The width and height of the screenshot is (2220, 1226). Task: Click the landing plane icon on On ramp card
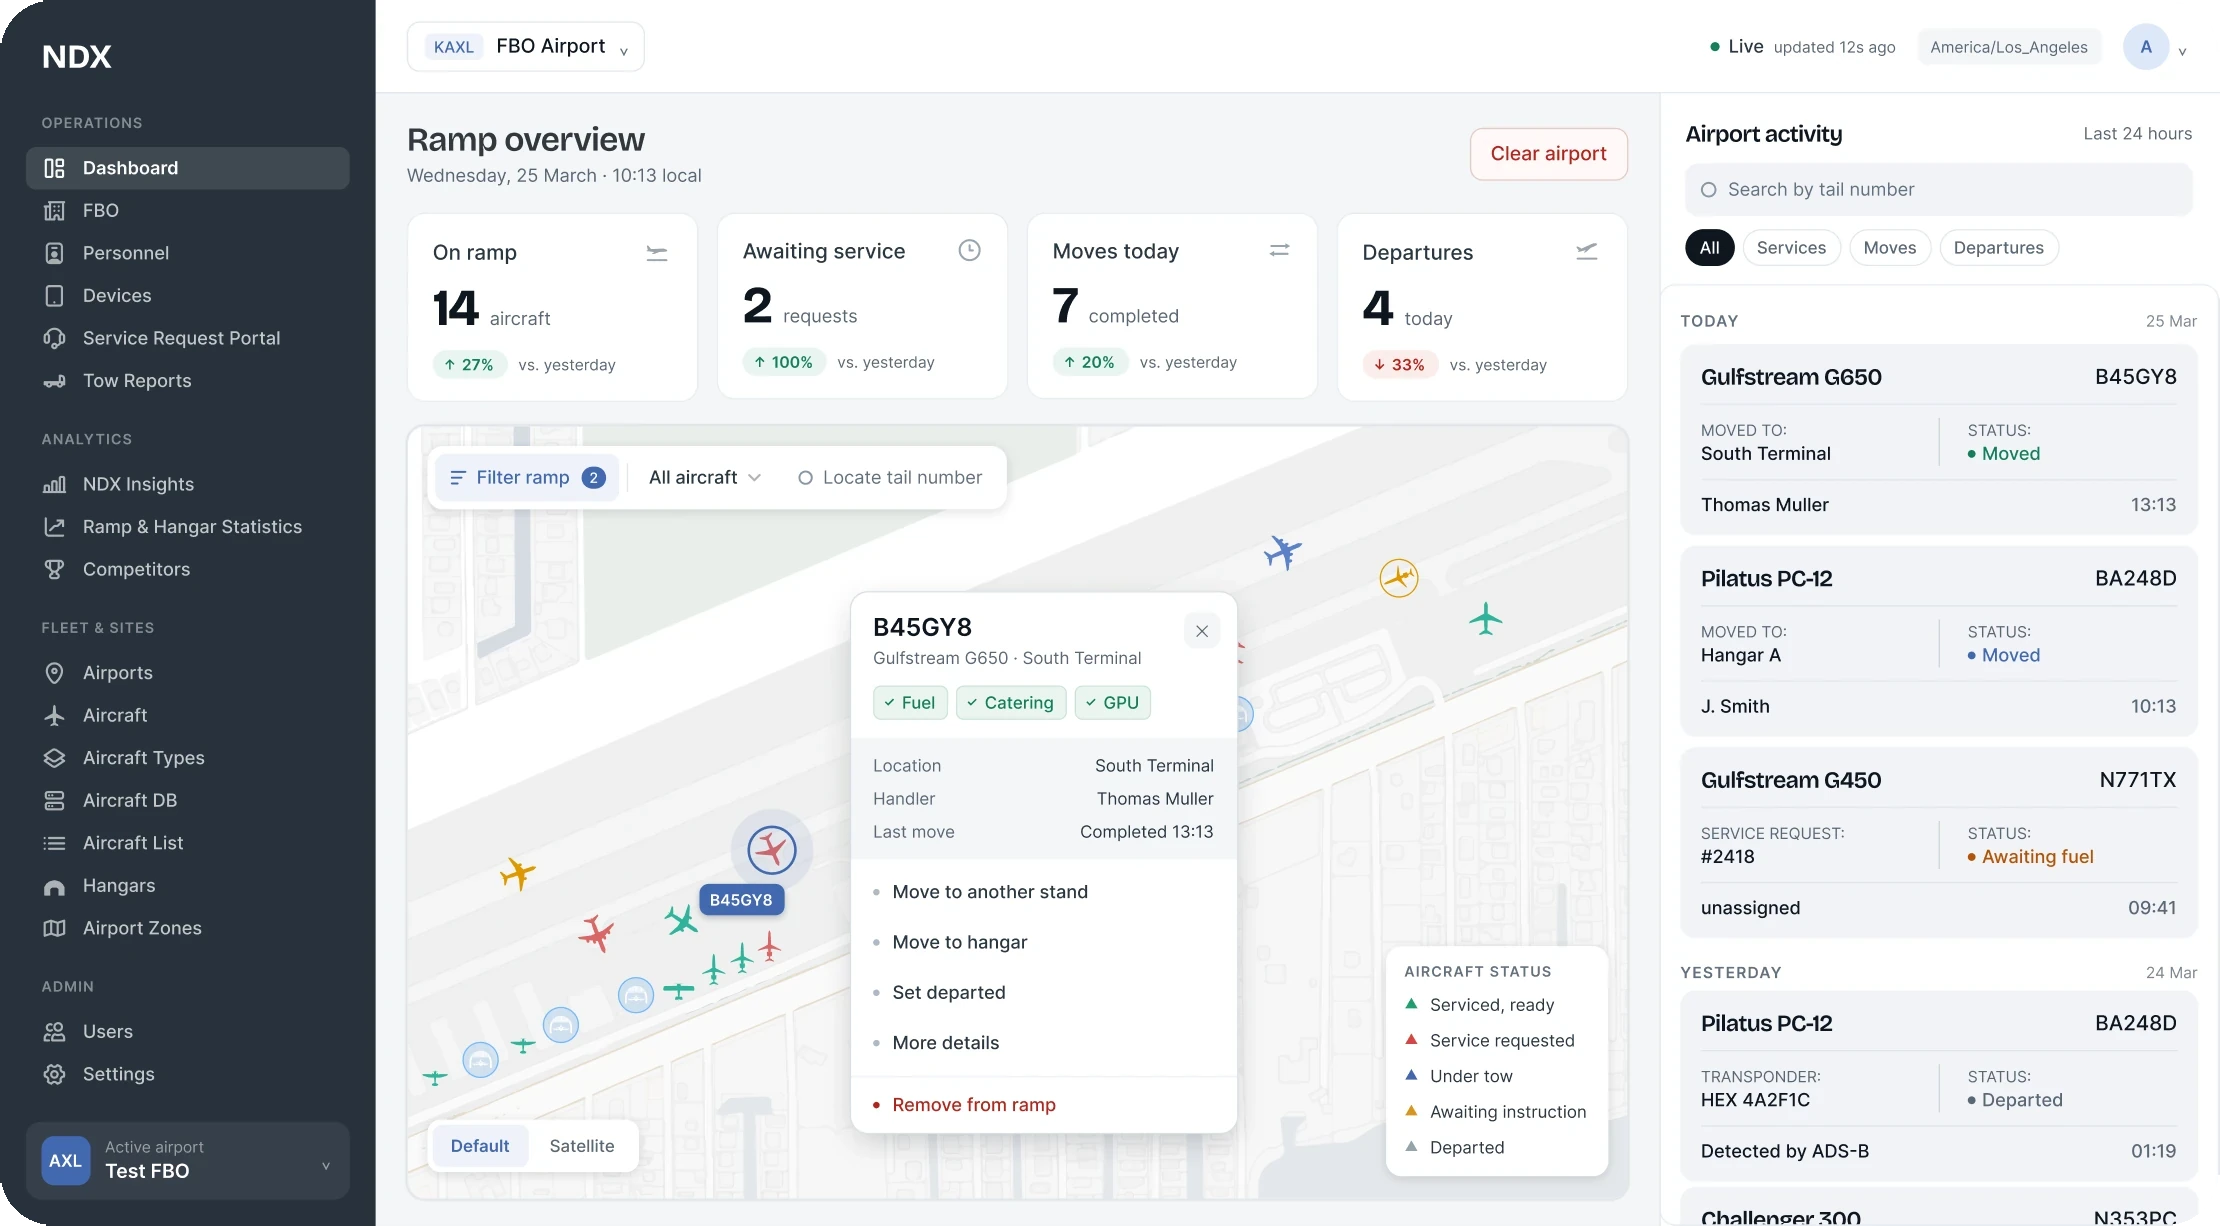657,253
